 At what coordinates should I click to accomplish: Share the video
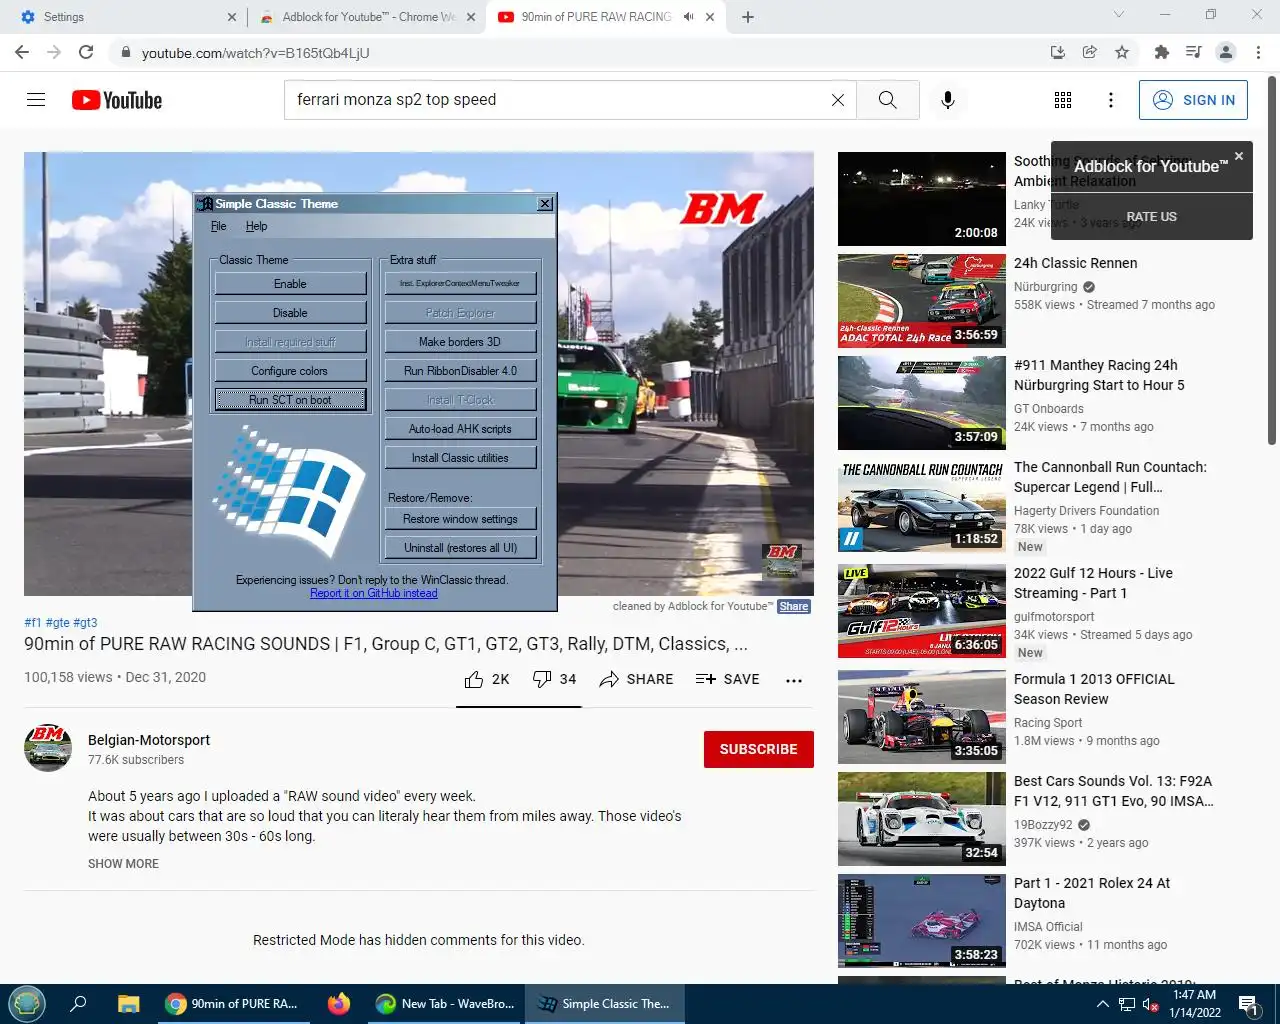point(636,679)
